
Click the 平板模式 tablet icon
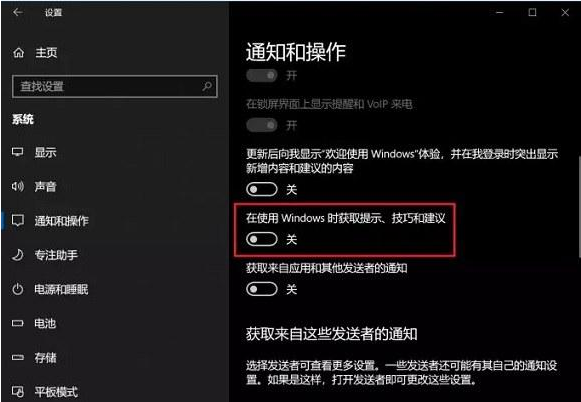click(17, 392)
